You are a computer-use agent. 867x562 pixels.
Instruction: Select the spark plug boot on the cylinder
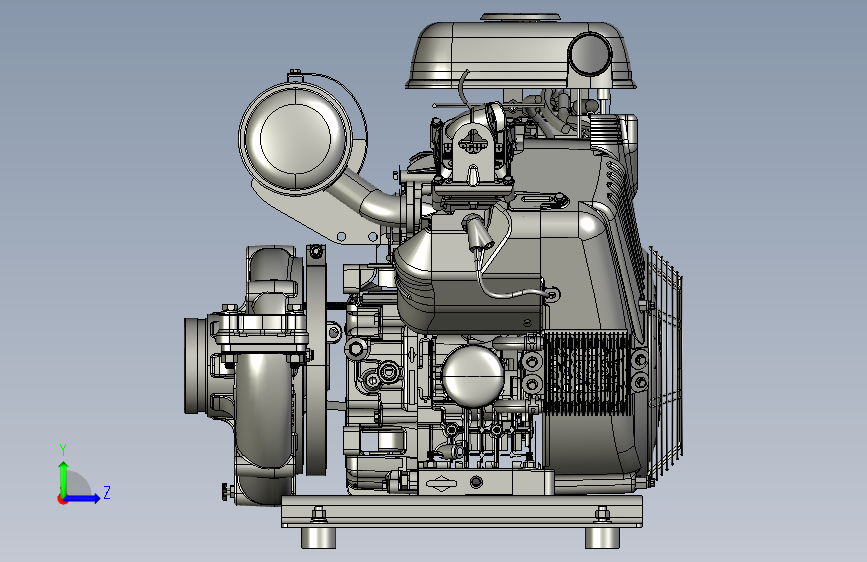[x=478, y=231]
